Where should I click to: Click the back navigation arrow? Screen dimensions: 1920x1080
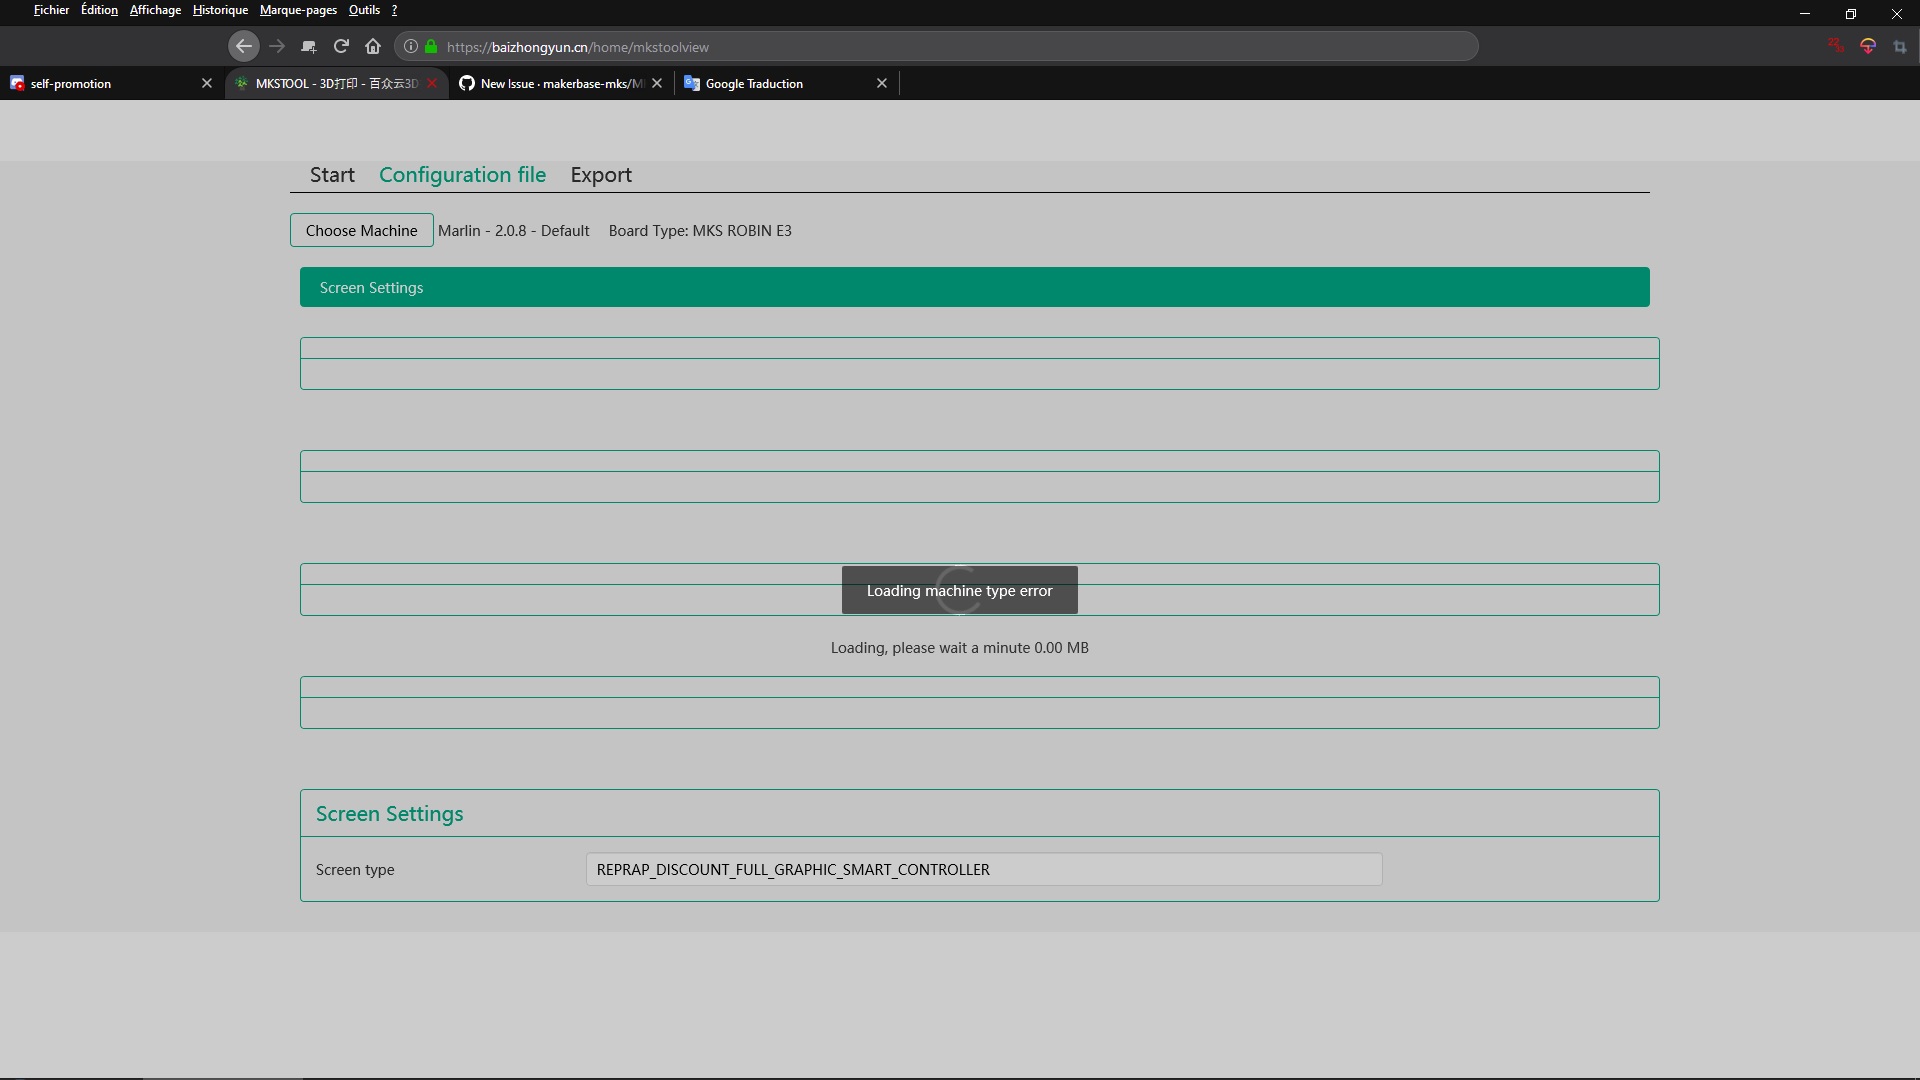243,46
